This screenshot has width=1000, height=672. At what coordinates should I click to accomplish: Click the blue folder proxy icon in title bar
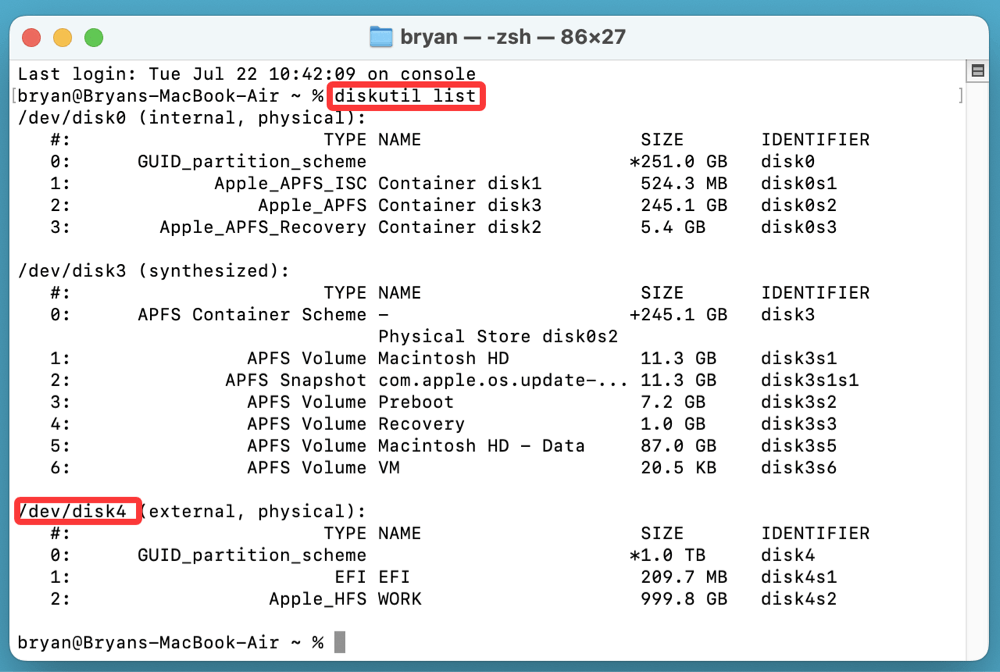click(x=381, y=36)
